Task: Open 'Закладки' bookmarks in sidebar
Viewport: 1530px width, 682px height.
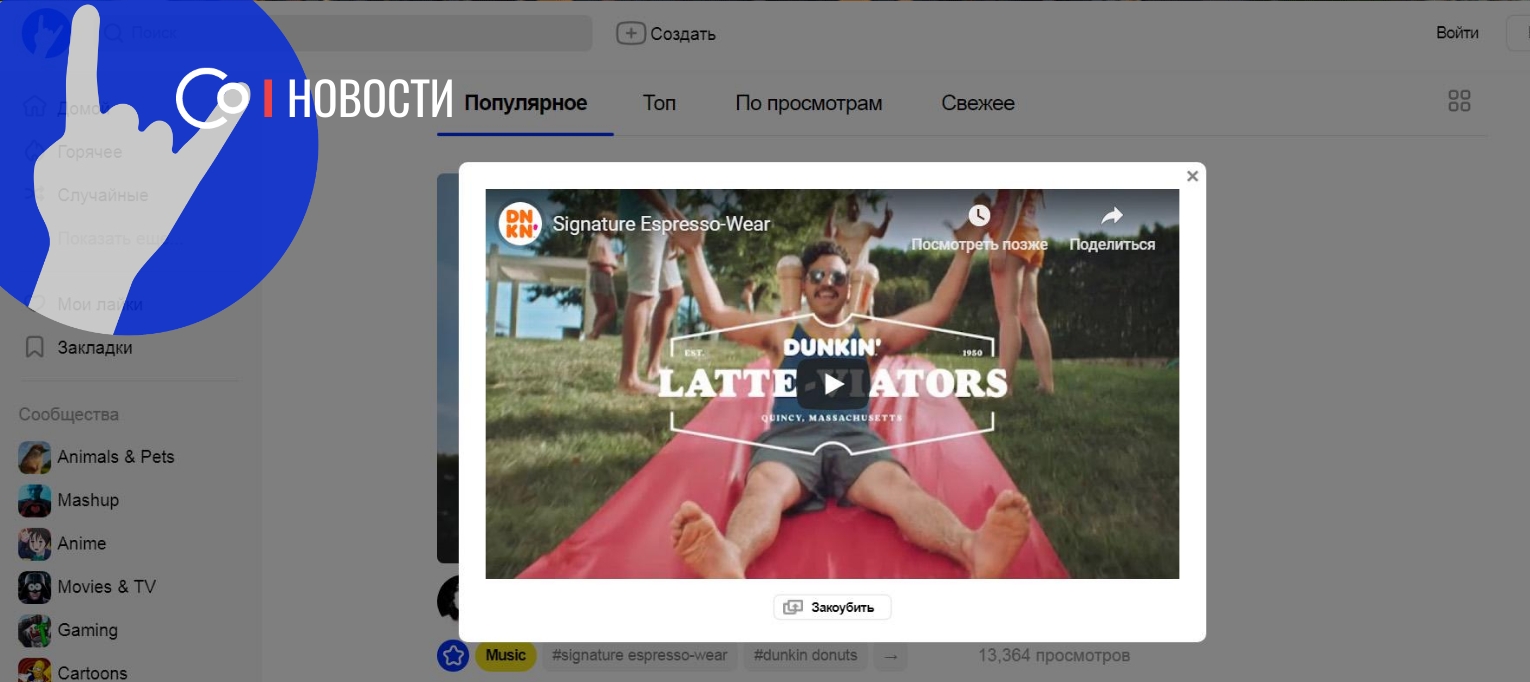Action: coord(78,348)
